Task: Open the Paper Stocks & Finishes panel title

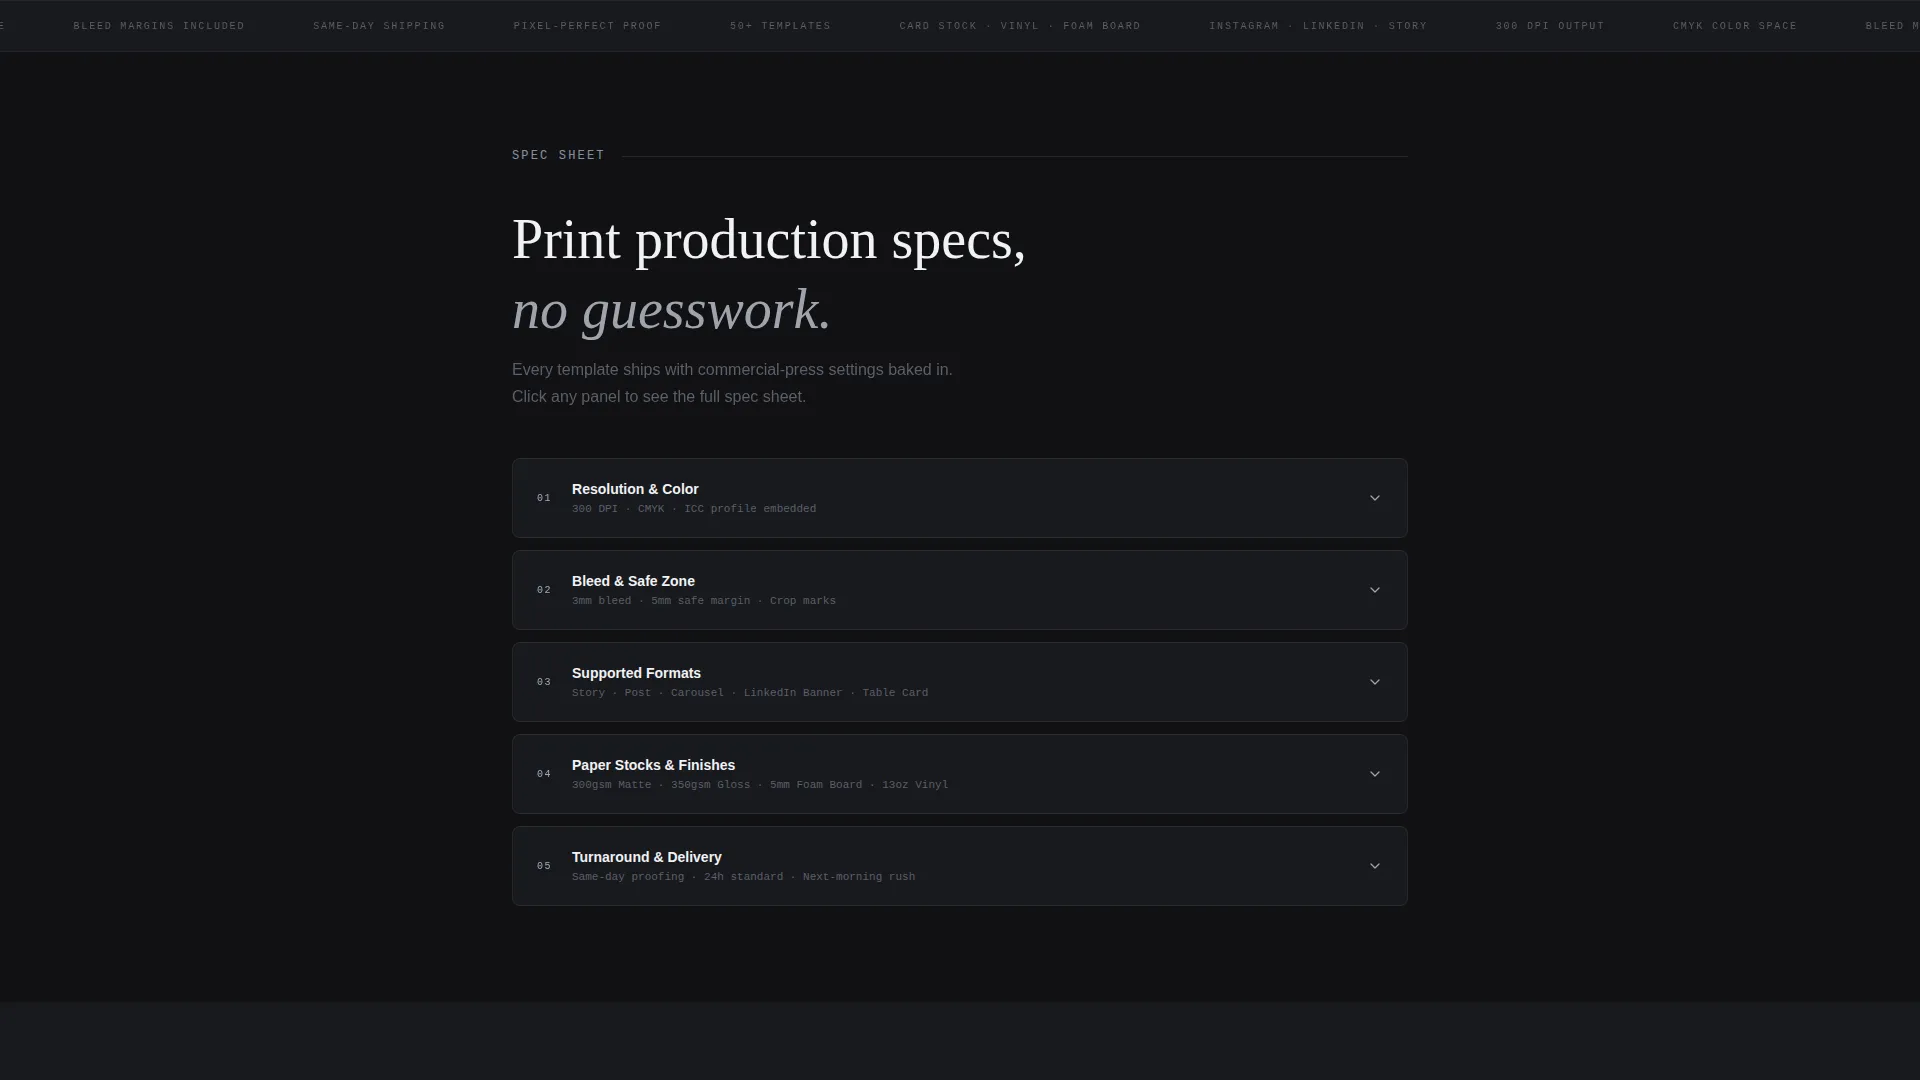Action: [653, 765]
